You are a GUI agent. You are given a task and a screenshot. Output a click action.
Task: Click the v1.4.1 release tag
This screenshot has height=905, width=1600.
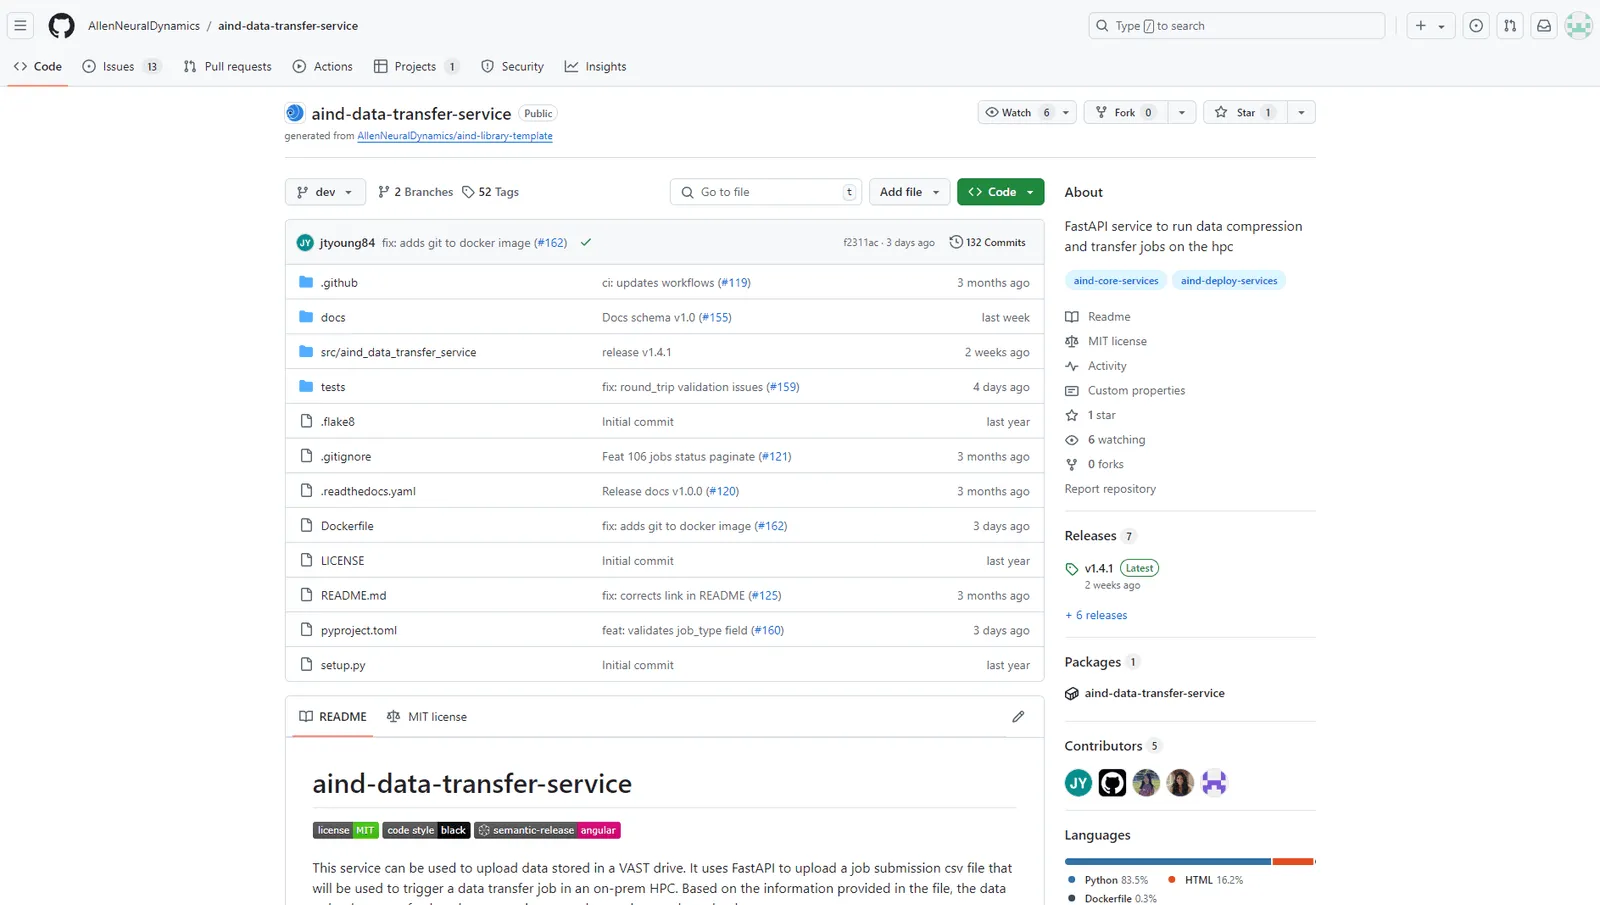tap(1098, 568)
